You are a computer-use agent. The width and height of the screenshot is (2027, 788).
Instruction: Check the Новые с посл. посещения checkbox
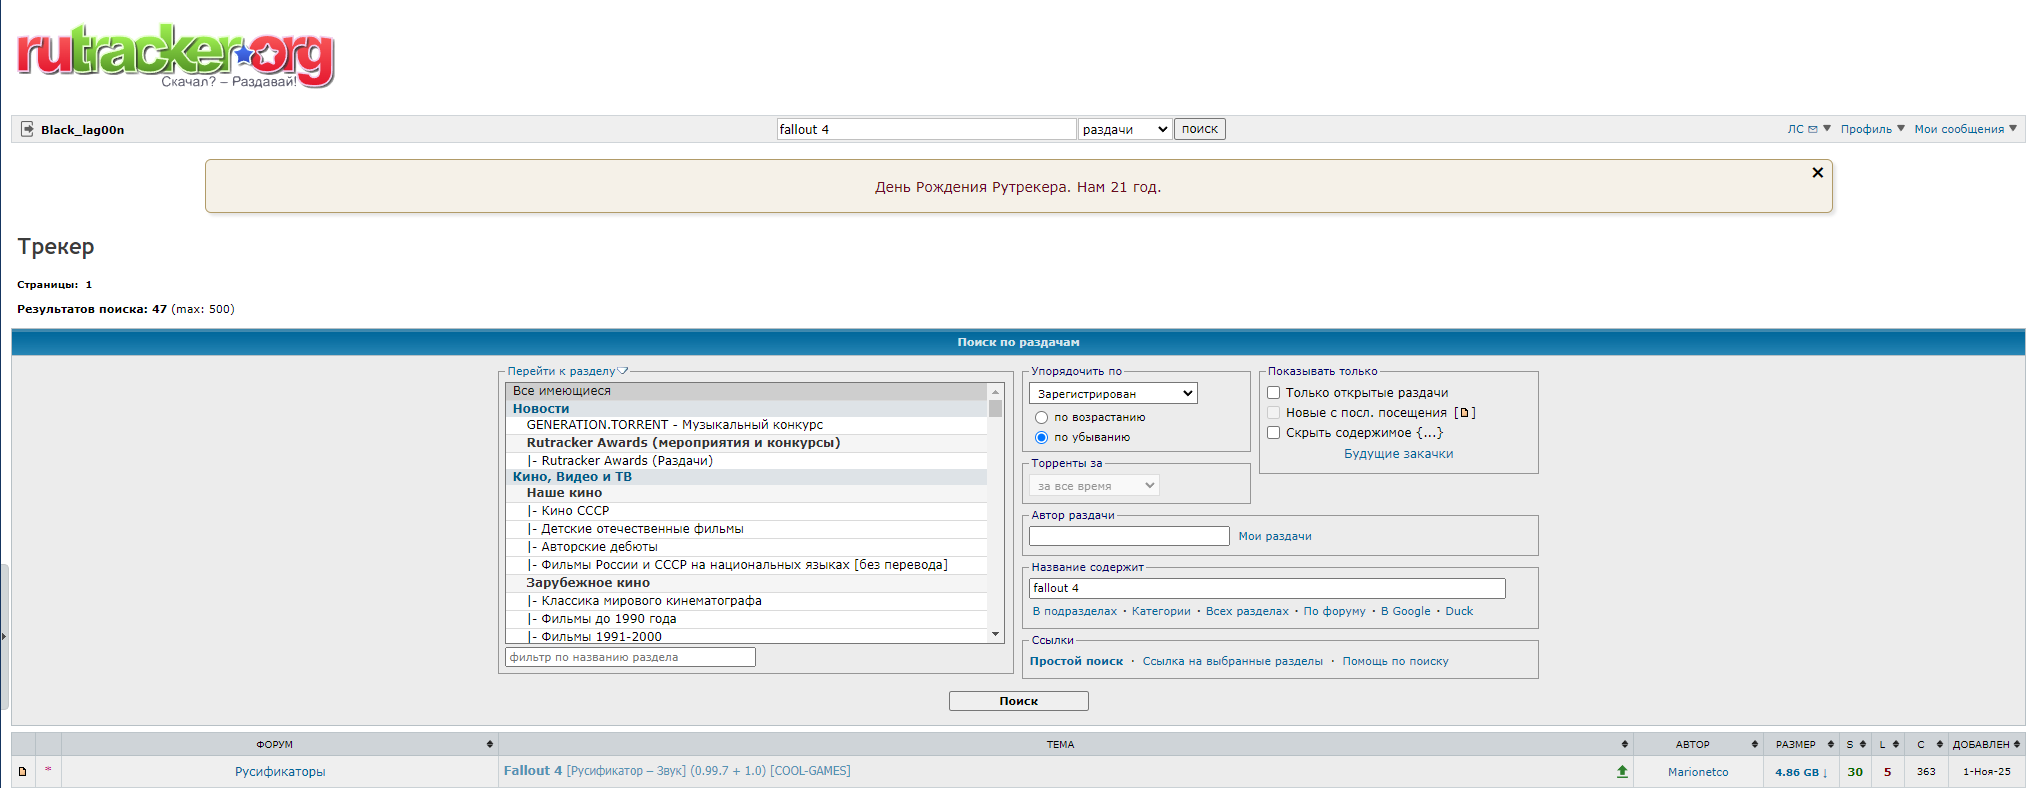pyautogui.click(x=1274, y=413)
